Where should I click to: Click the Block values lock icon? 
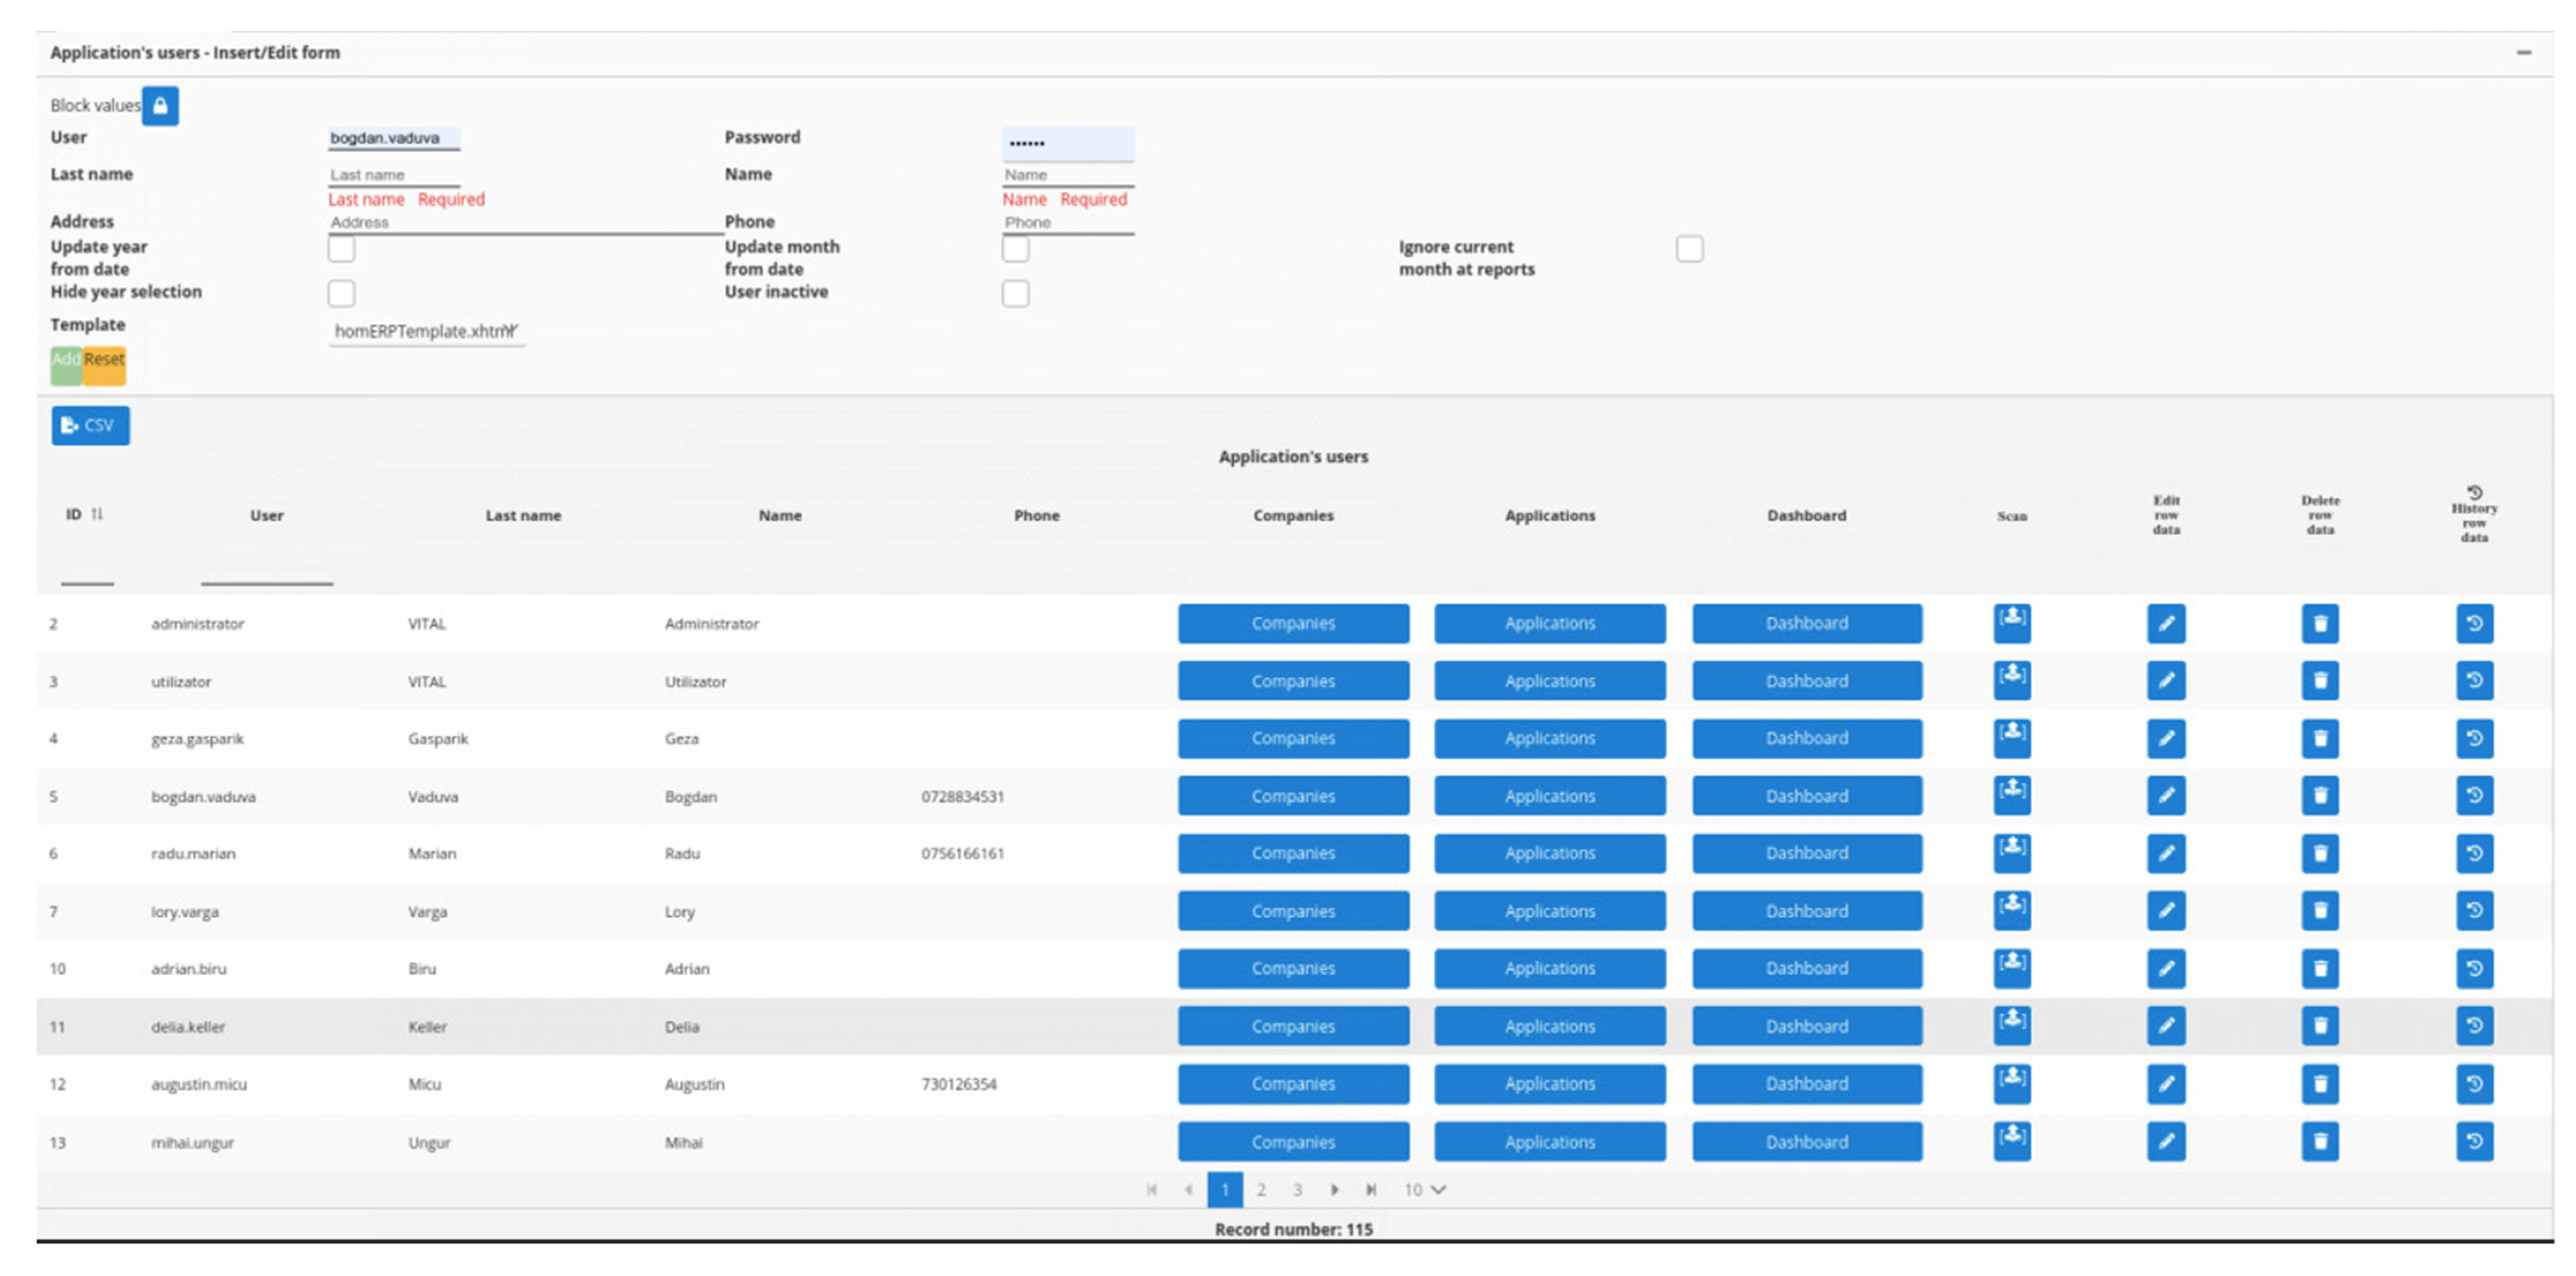point(160,106)
